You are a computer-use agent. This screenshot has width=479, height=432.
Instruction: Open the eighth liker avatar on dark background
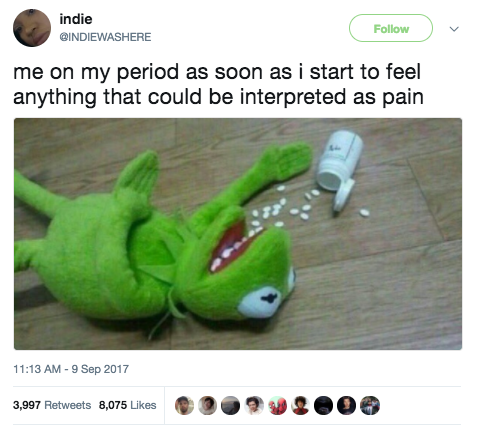pos(347,405)
